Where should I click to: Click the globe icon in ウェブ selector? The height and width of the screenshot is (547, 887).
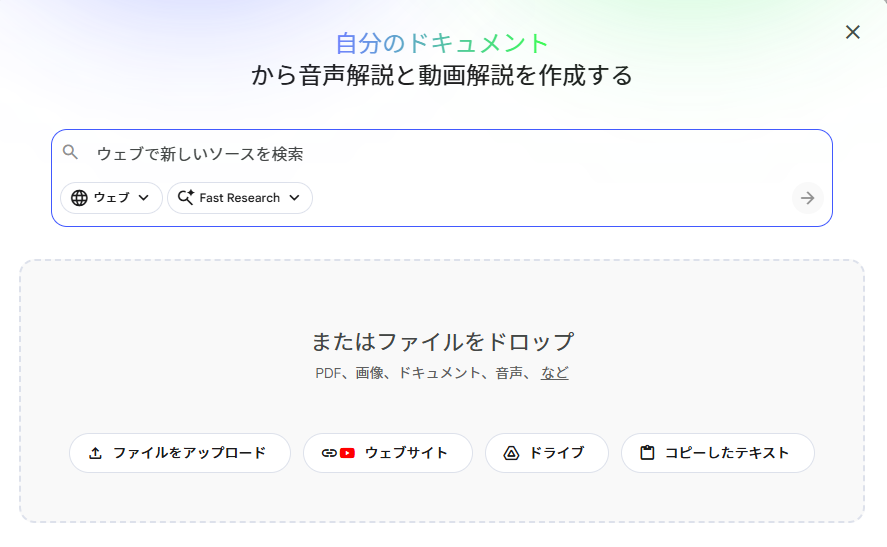point(79,198)
